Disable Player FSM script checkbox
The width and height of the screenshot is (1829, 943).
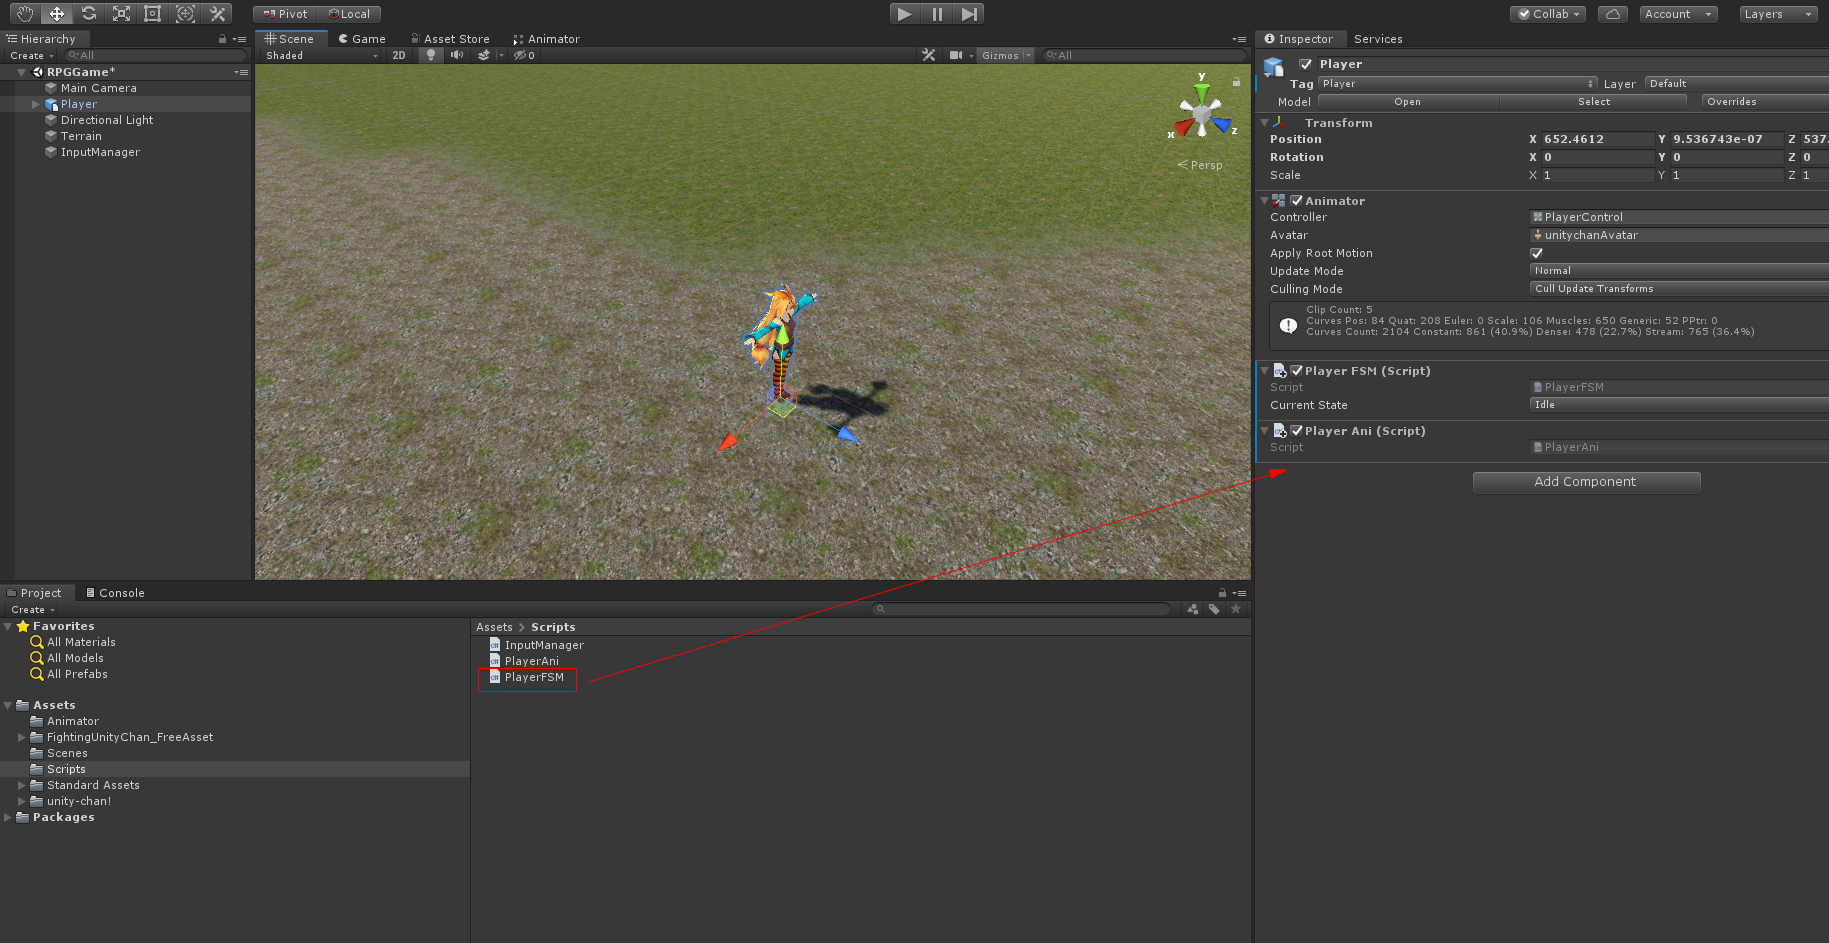[1296, 371]
